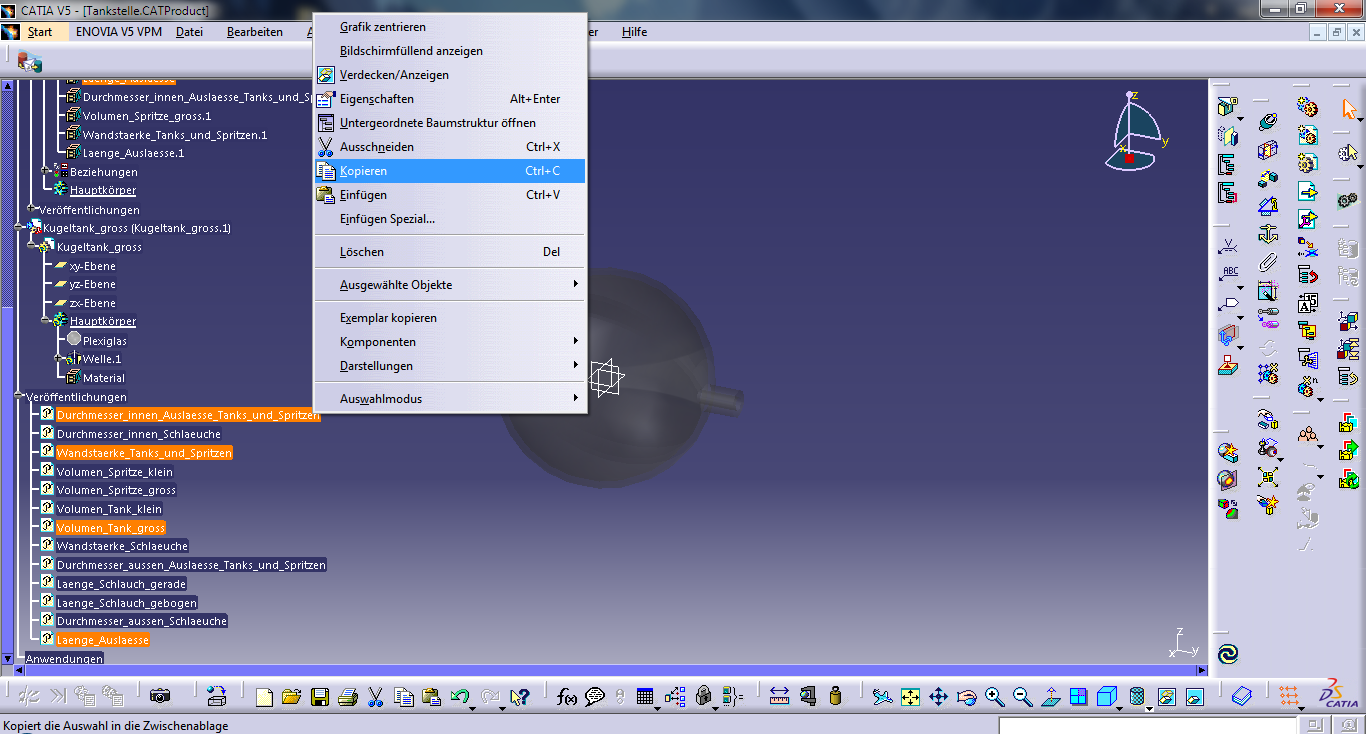
Task: Collapse the Hauptkörper node above Plexiglas
Action: pos(46,321)
